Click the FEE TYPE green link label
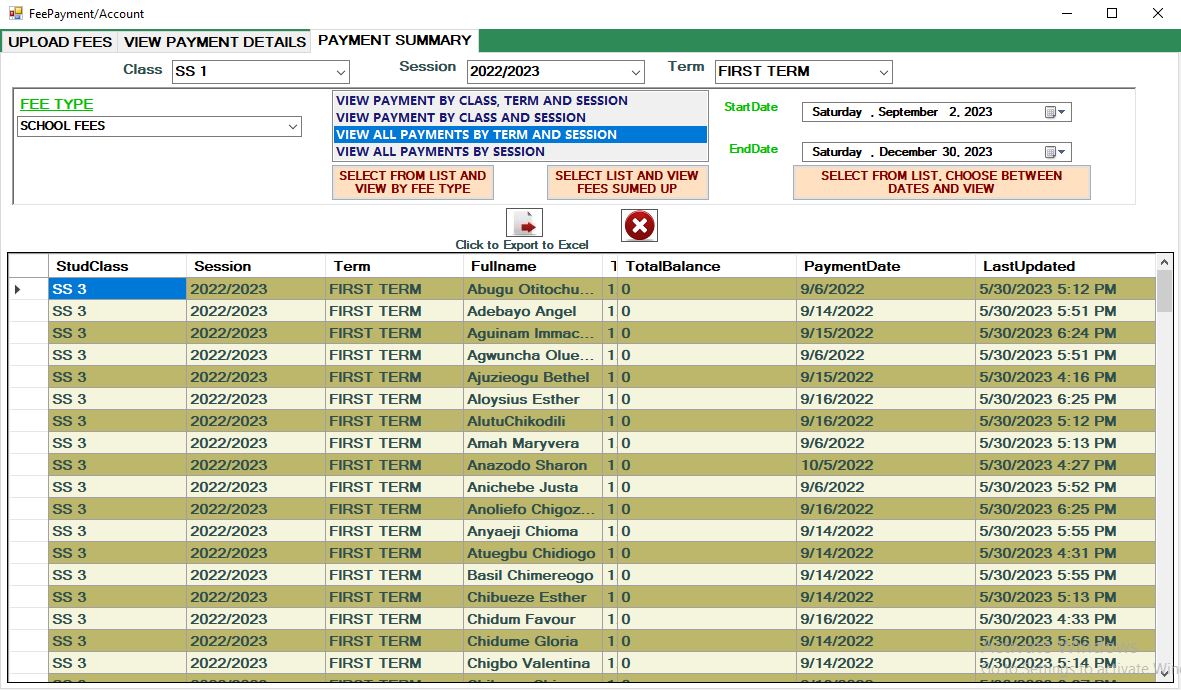1181x690 pixels. pyautogui.click(x=56, y=104)
